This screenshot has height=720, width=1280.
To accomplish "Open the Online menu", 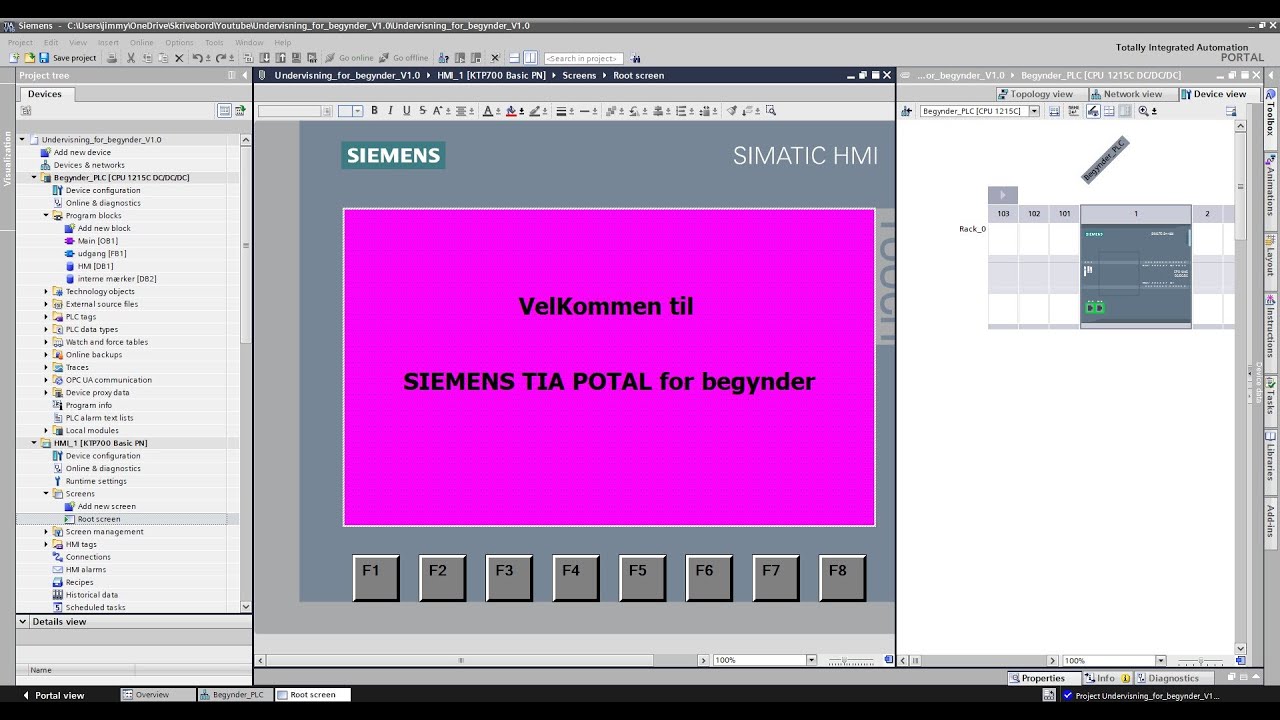I will [141, 42].
